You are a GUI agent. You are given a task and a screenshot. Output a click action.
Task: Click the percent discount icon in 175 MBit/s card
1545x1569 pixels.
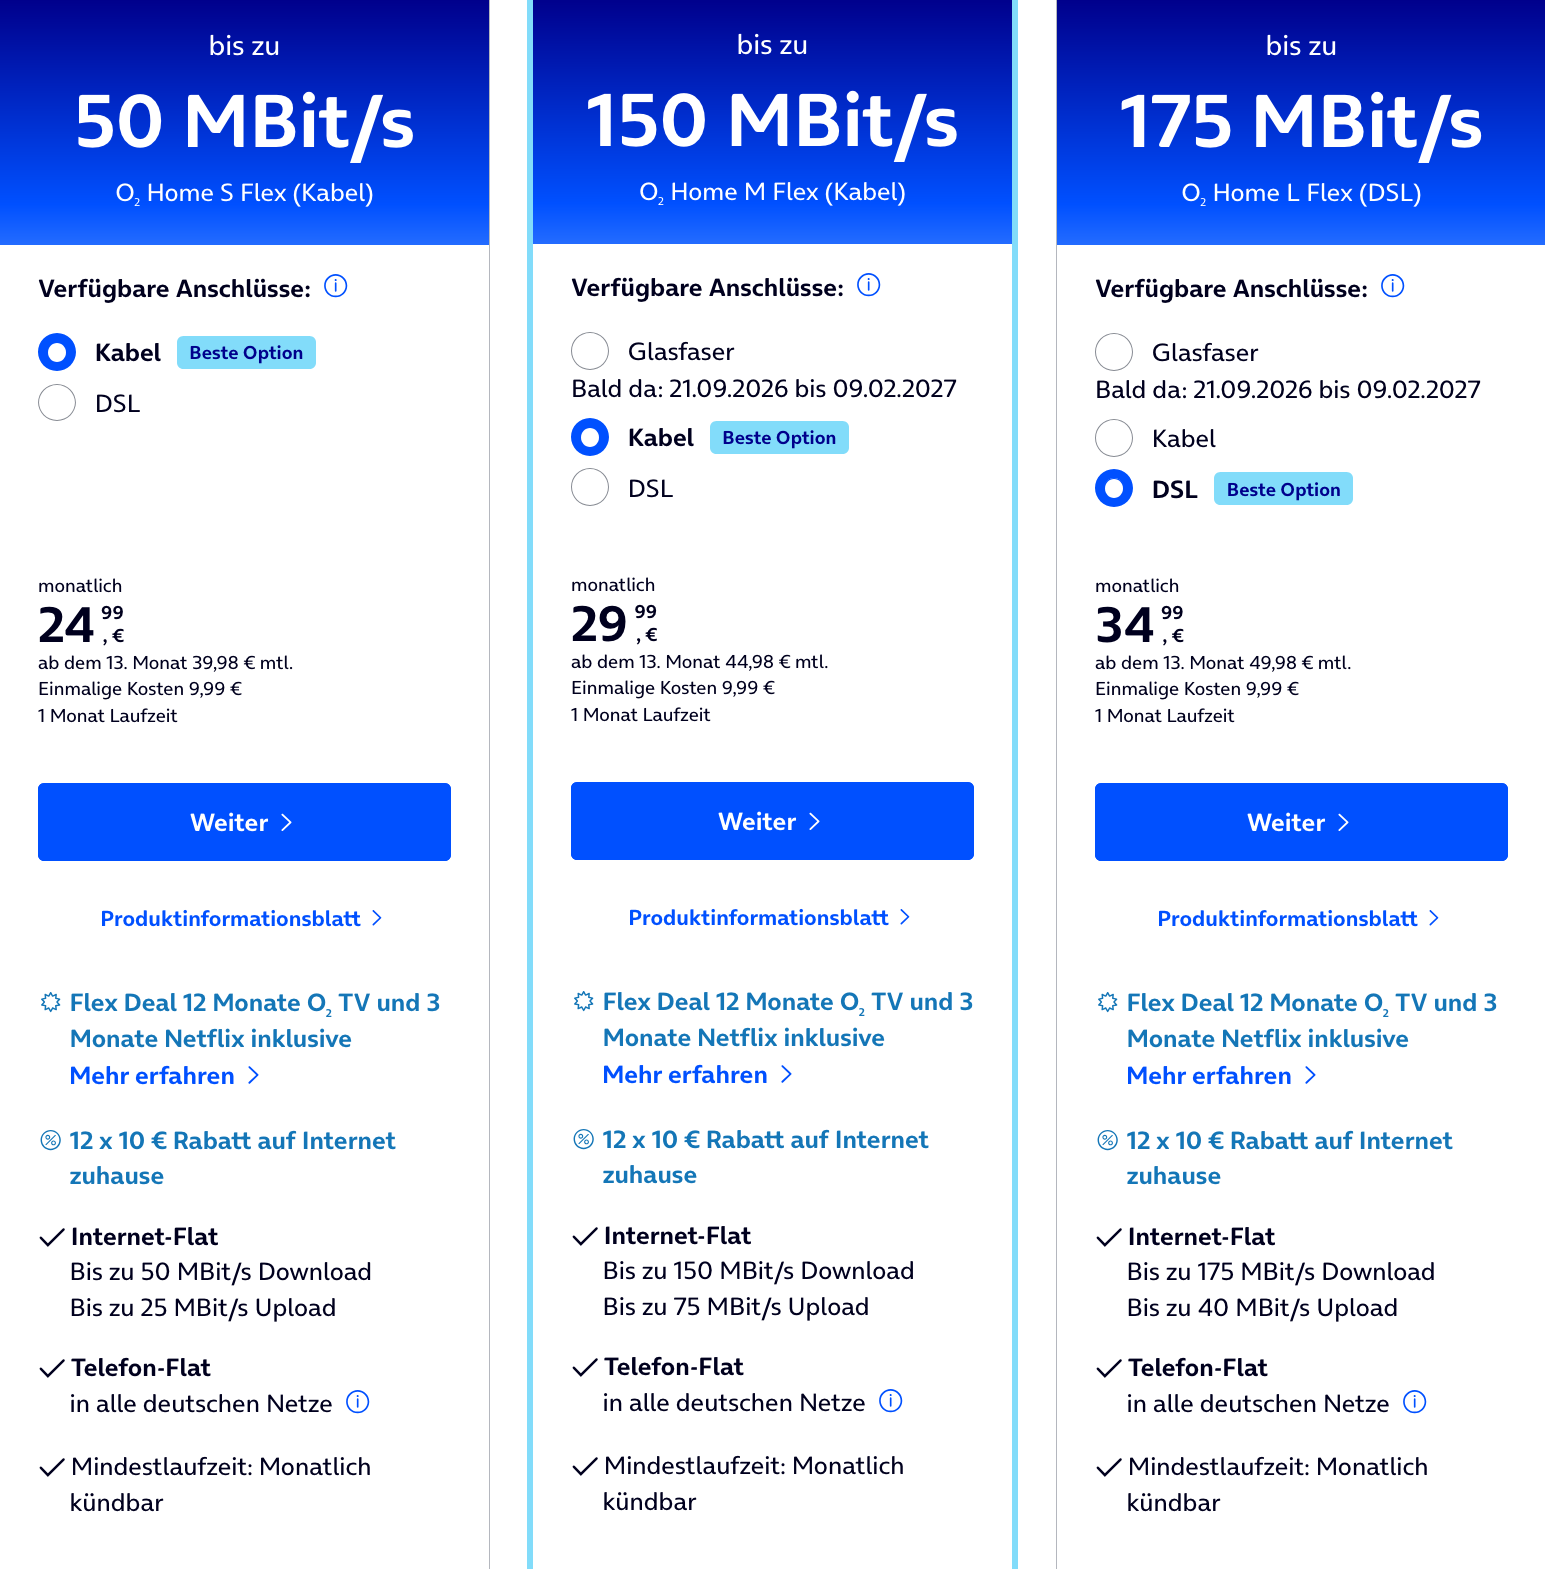(1107, 1140)
